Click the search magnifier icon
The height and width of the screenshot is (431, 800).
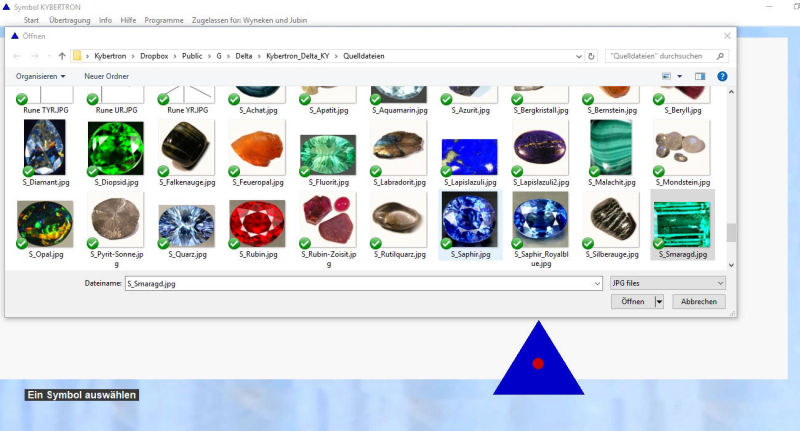tap(721, 56)
